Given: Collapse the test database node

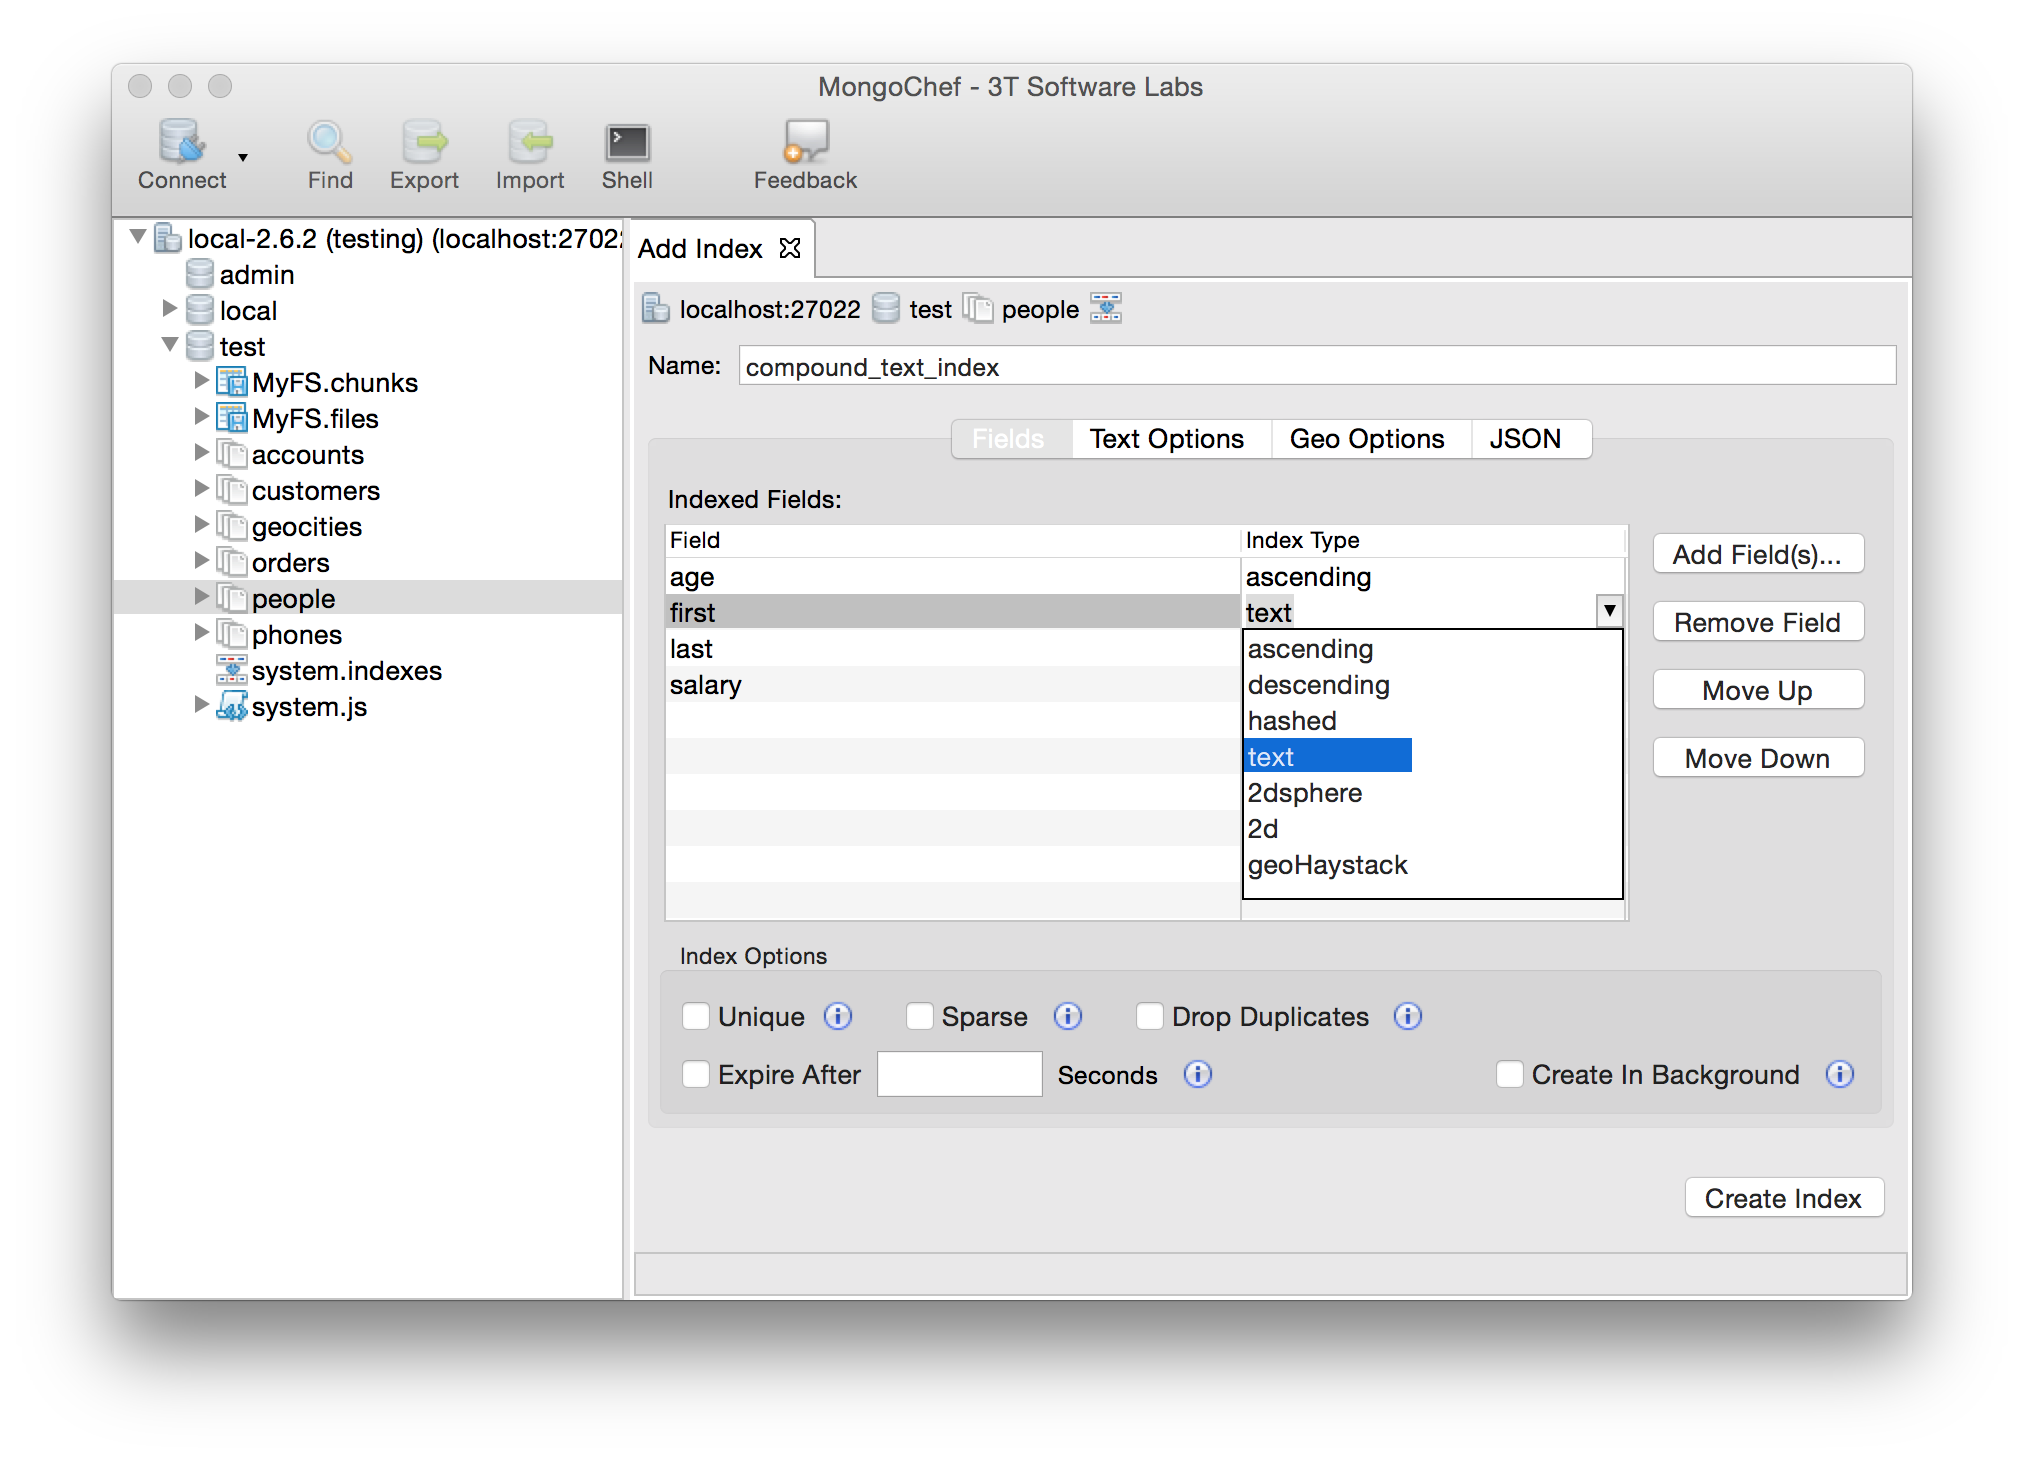Looking at the screenshot, I should pyautogui.click(x=170, y=345).
